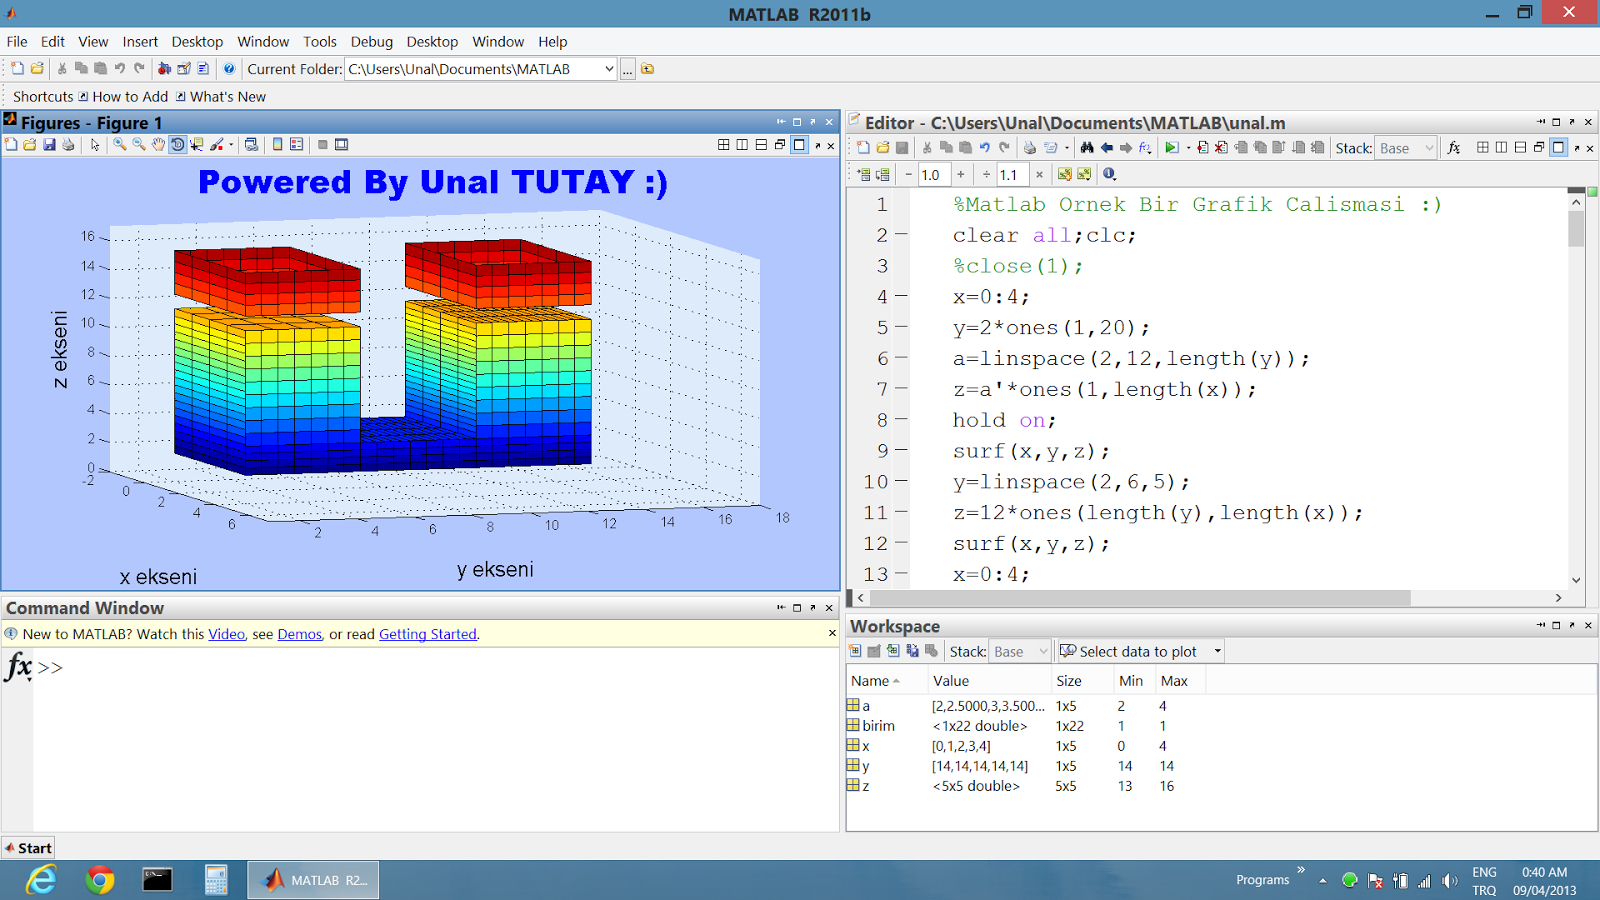Viewport: 1600px width, 900px height.
Task: Hide plot tools in figure toolbar
Action: (x=323, y=145)
